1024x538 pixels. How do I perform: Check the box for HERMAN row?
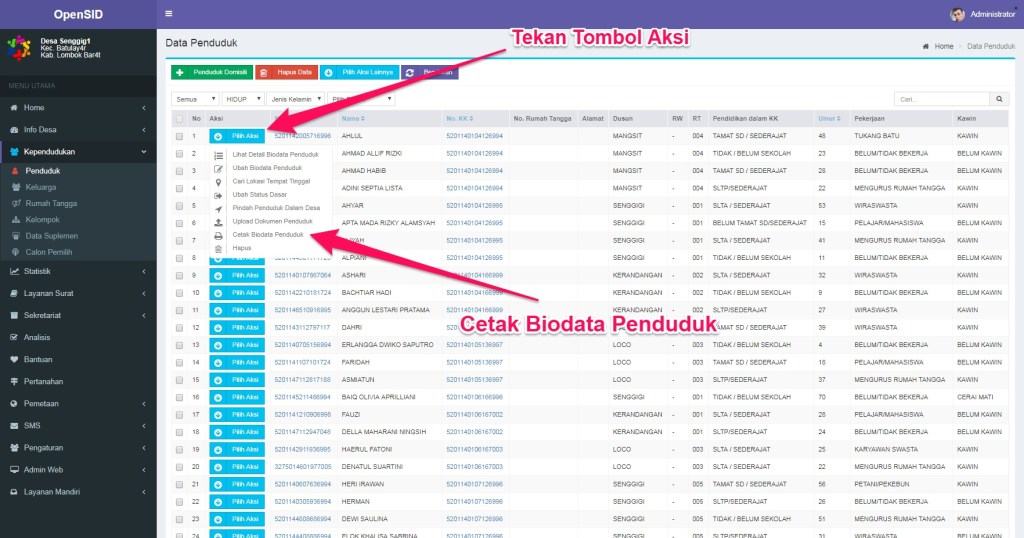(x=179, y=502)
